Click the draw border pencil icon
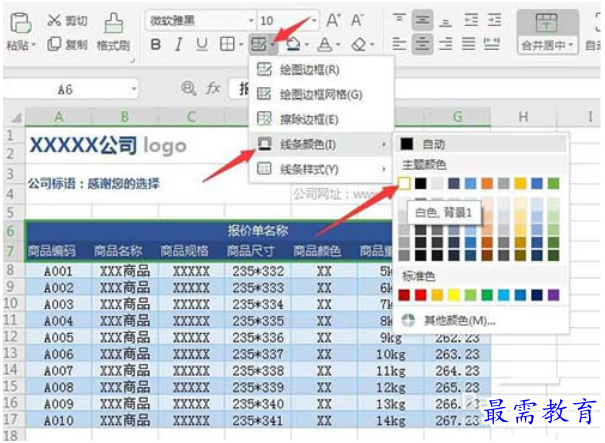605x443 pixels. (258, 44)
